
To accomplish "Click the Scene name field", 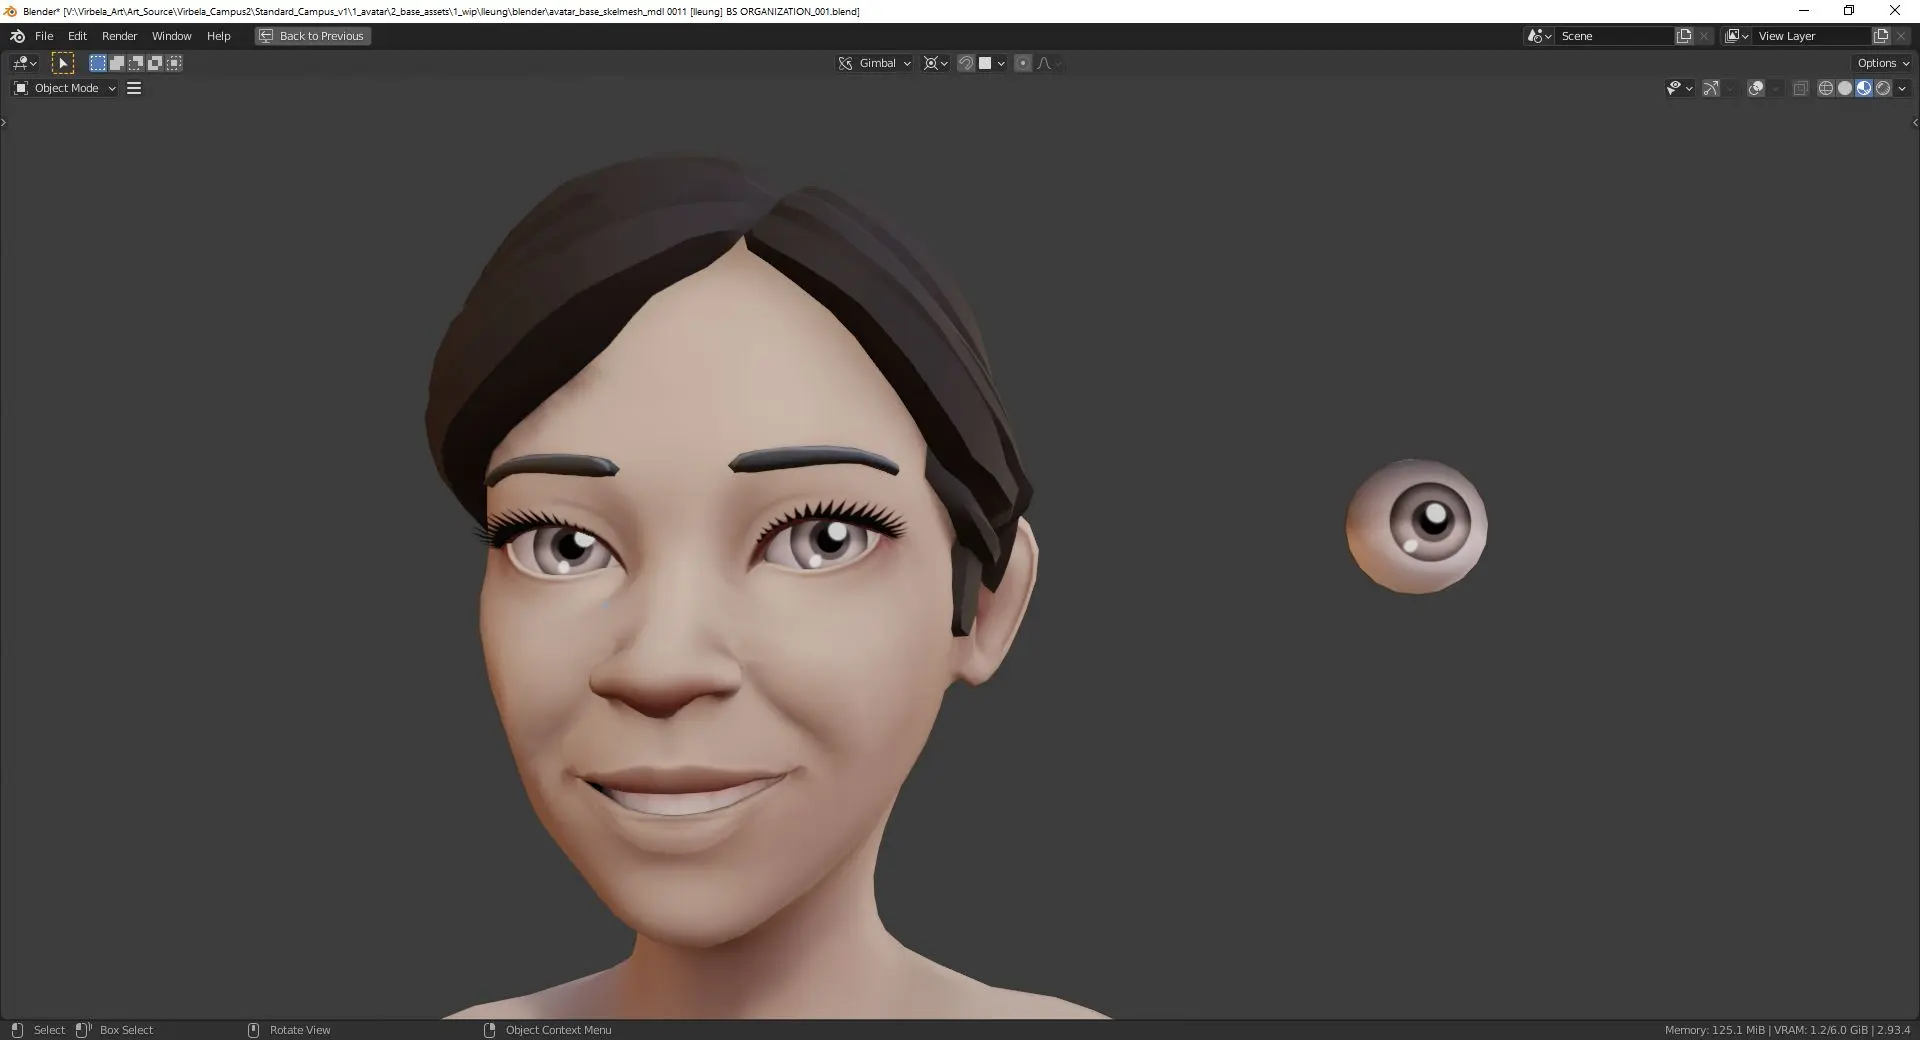I will click(x=1613, y=36).
